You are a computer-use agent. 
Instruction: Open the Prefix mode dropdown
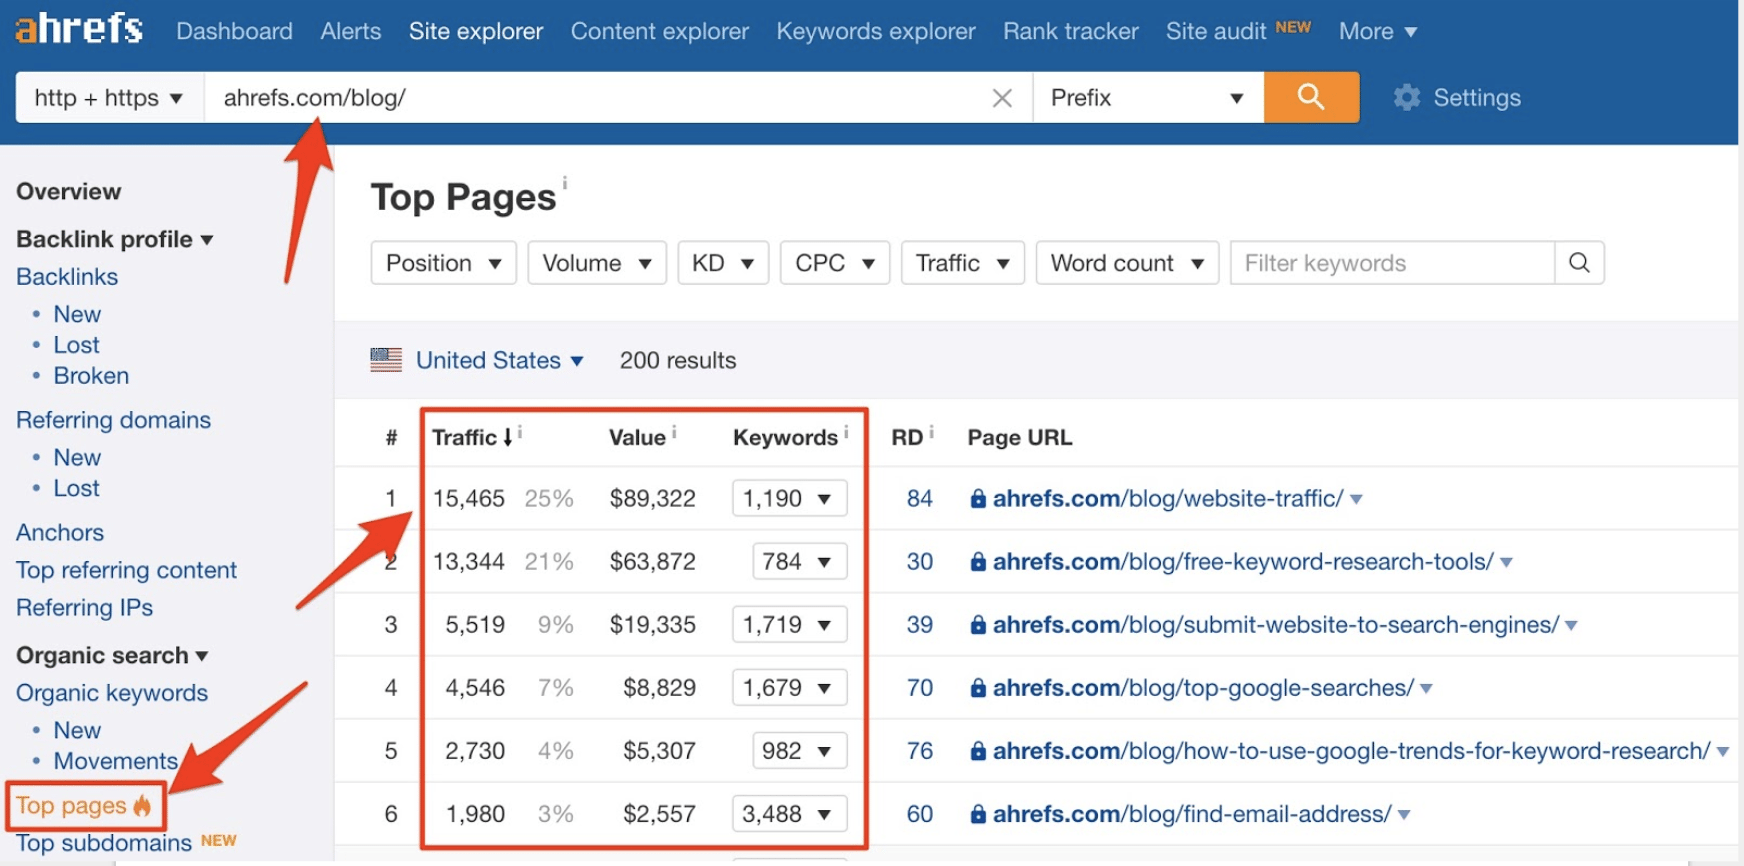[x=1148, y=97]
